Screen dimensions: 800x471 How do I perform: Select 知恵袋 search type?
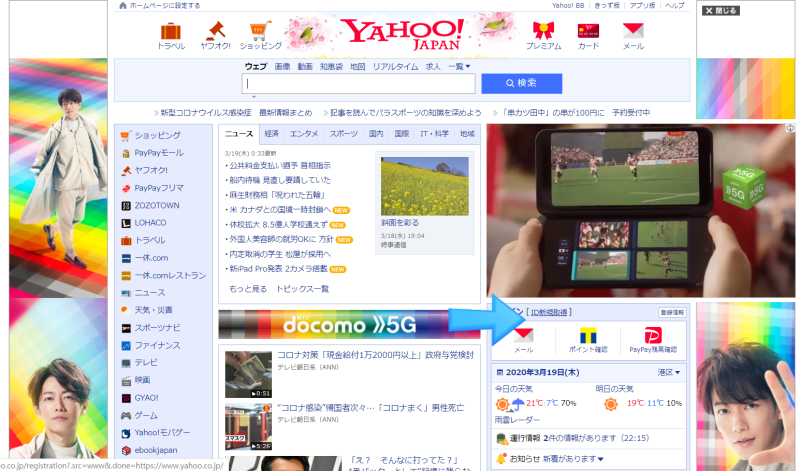coord(331,67)
